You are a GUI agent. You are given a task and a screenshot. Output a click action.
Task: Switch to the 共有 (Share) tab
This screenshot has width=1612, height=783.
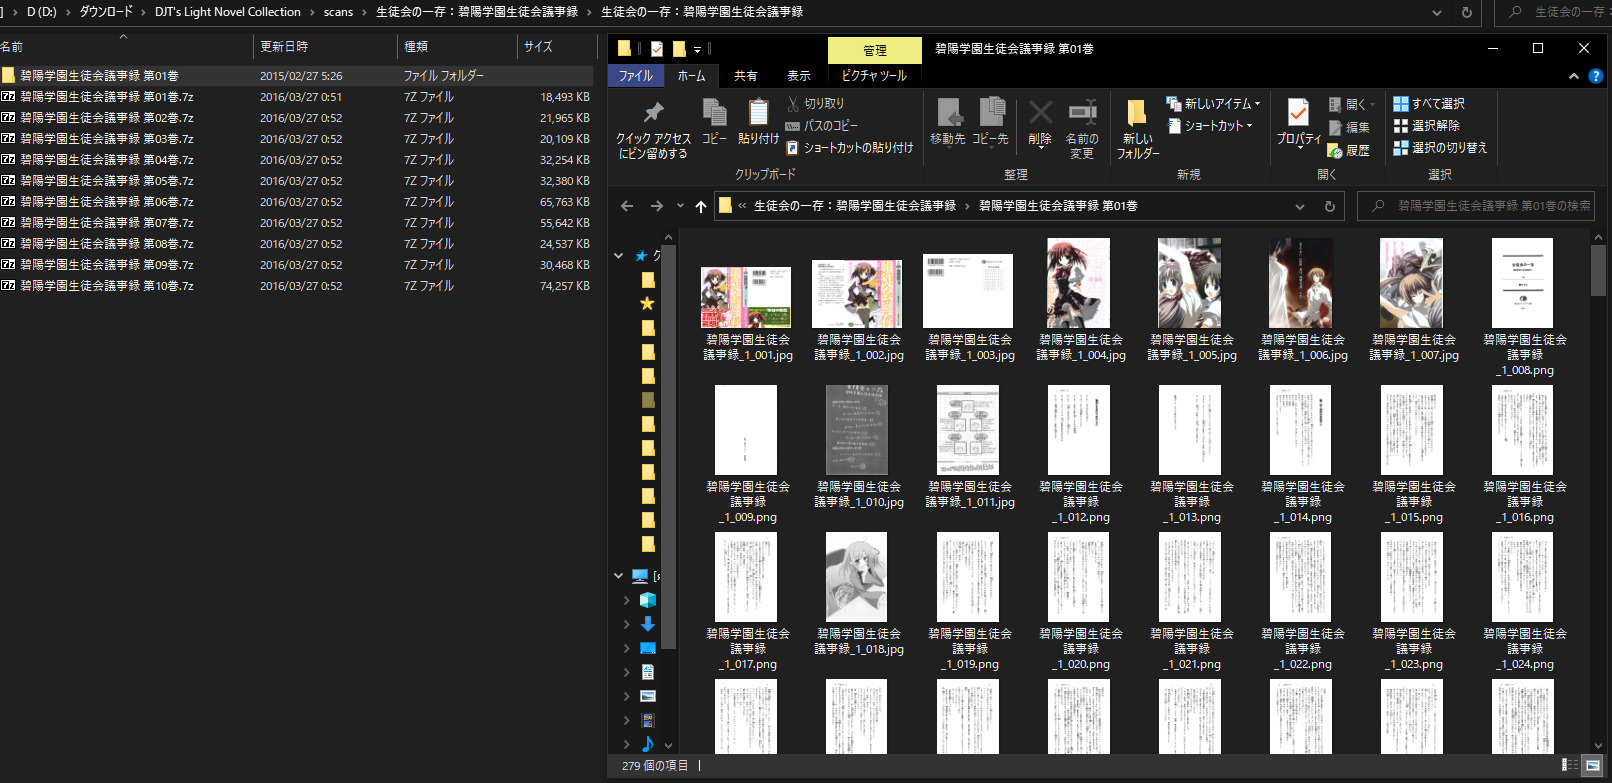click(745, 76)
